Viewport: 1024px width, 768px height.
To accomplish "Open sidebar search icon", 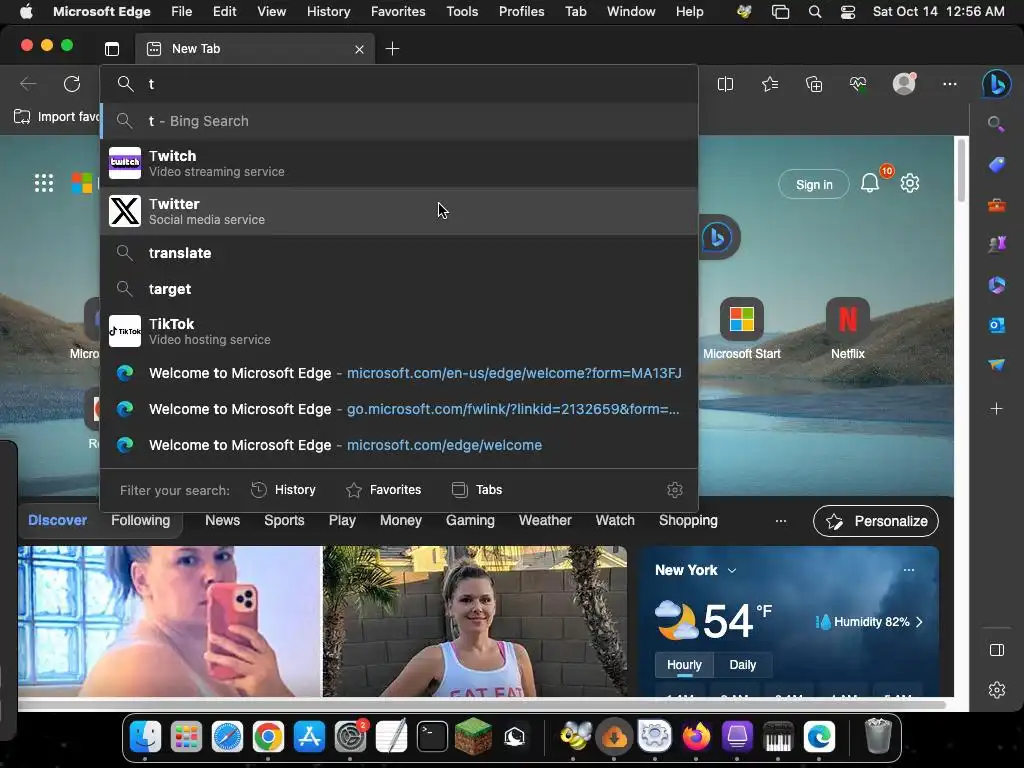I will [x=996, y=124].
